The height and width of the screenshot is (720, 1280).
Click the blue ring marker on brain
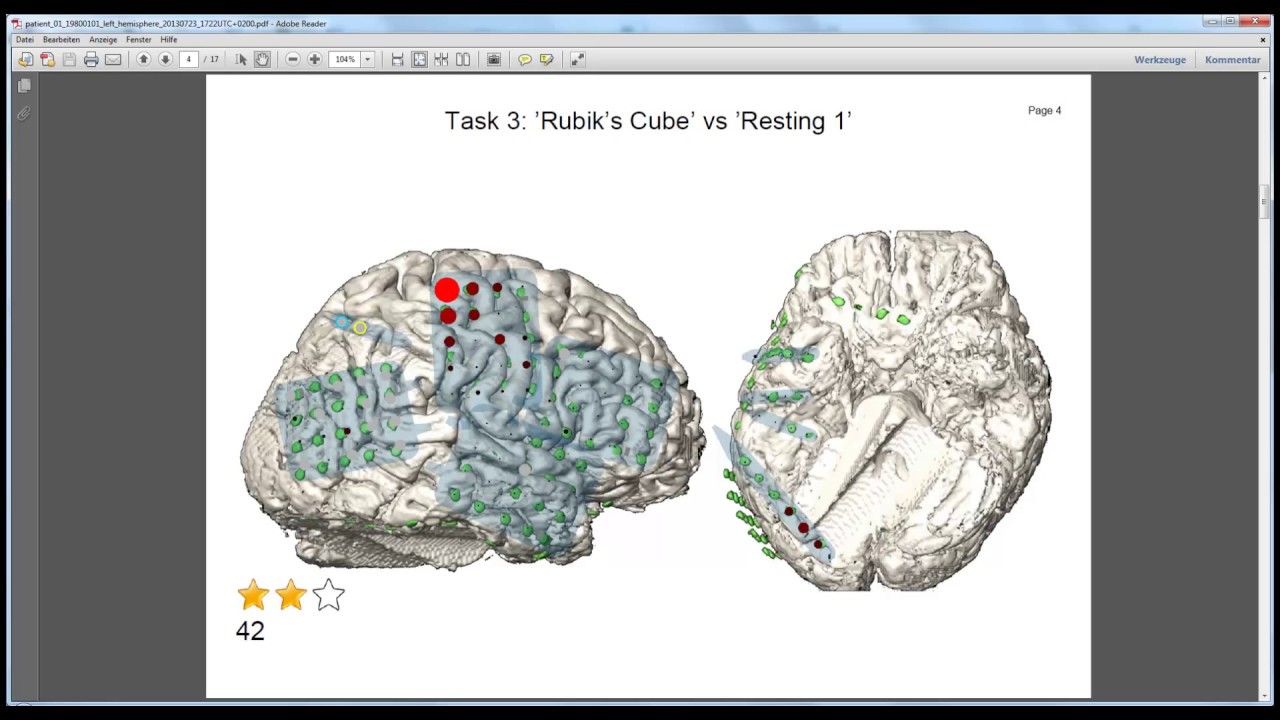coord(342,322)
